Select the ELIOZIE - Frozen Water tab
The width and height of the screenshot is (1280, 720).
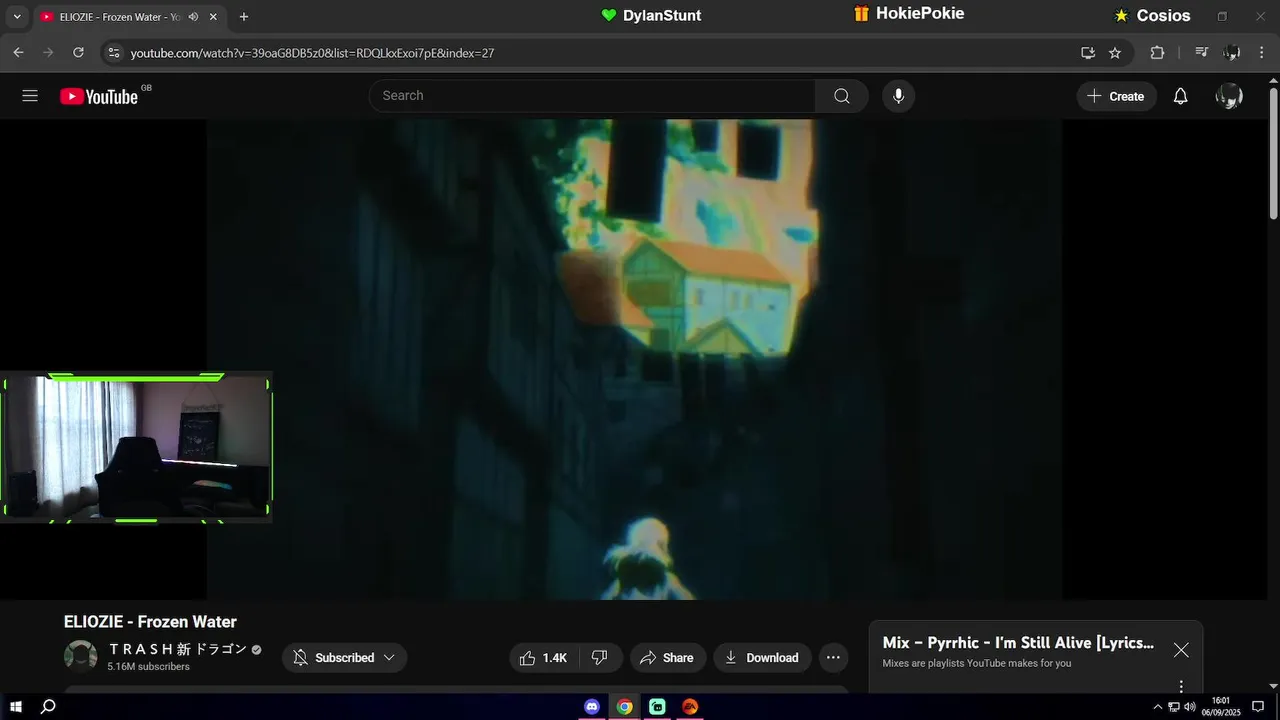pos(118,17)
